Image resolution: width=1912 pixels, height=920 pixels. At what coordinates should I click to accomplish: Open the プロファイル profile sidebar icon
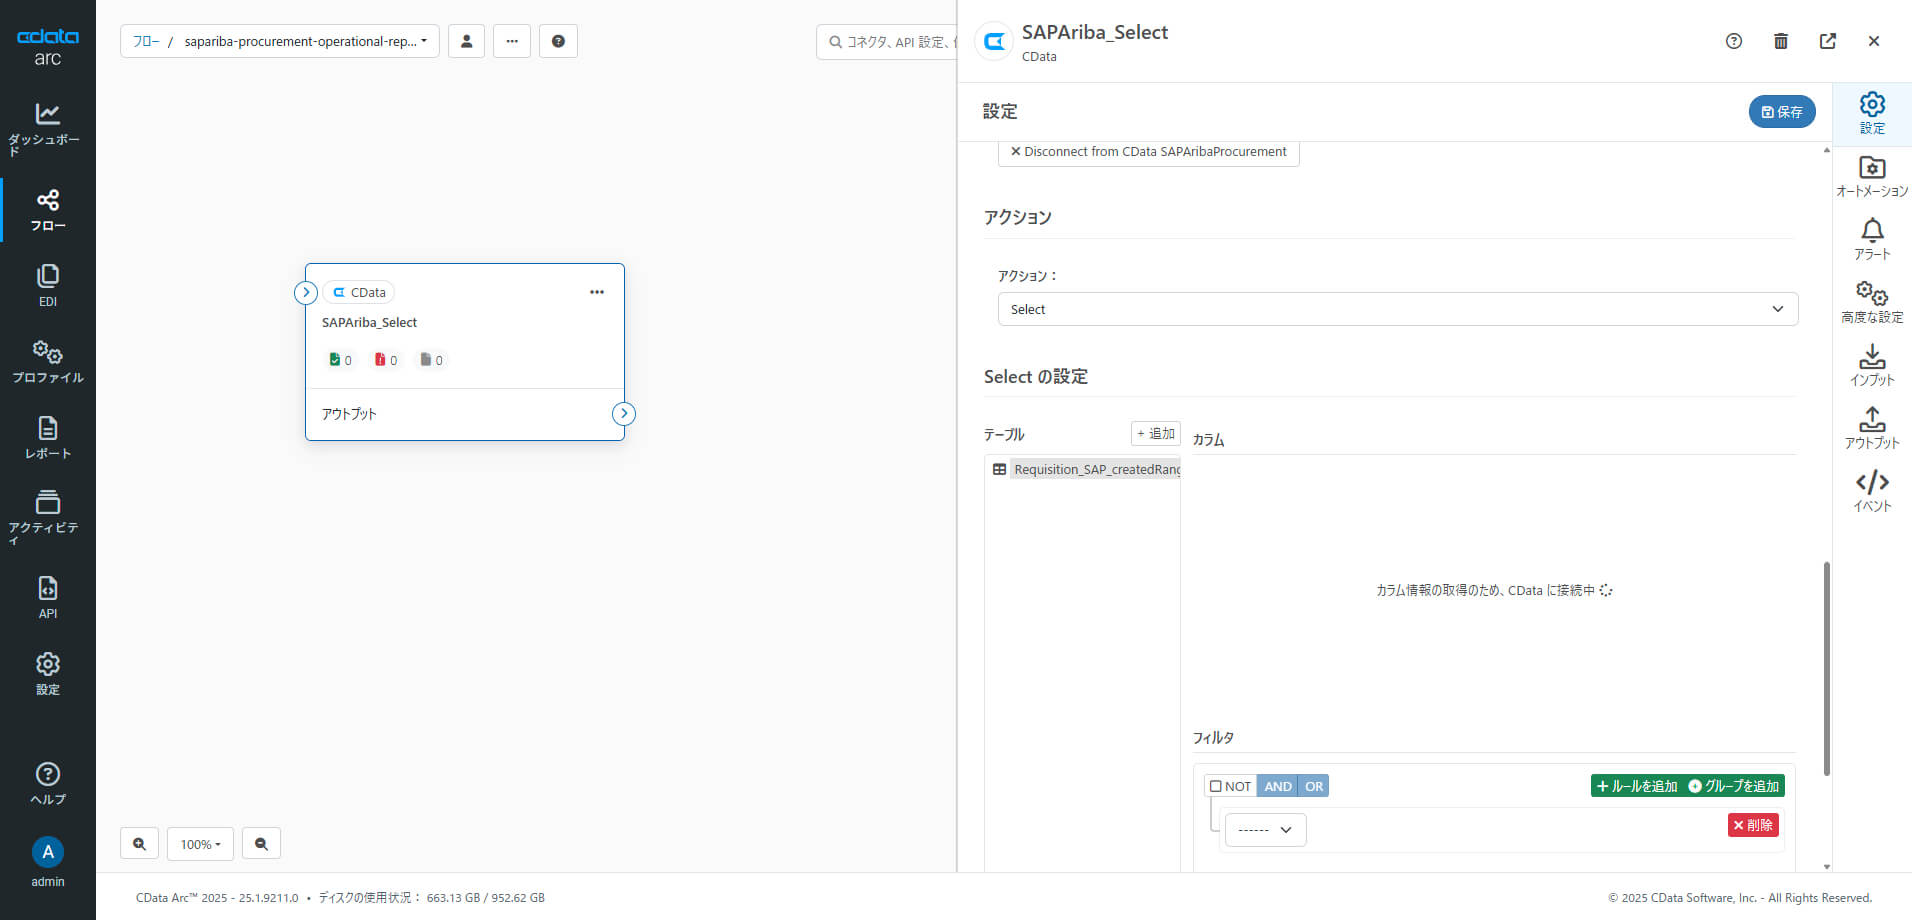[x=47, y=361]
